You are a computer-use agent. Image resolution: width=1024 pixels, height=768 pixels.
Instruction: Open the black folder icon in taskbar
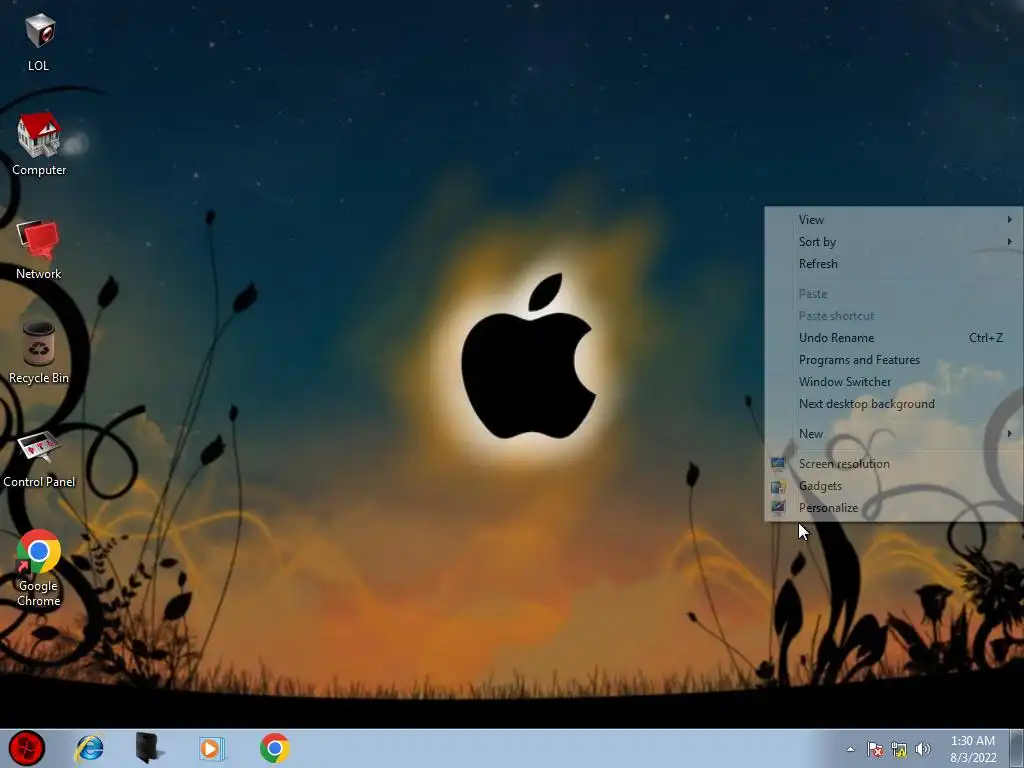(149, 748)
